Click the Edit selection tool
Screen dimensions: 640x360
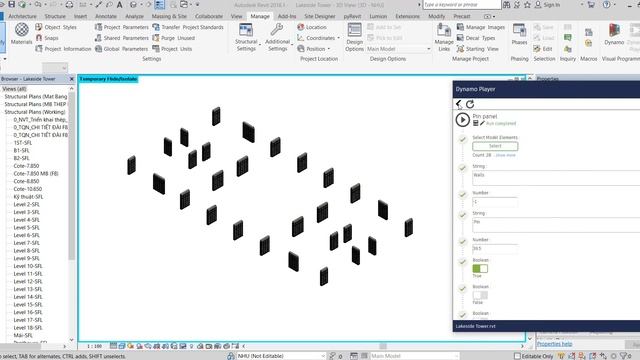coord(543,49)
